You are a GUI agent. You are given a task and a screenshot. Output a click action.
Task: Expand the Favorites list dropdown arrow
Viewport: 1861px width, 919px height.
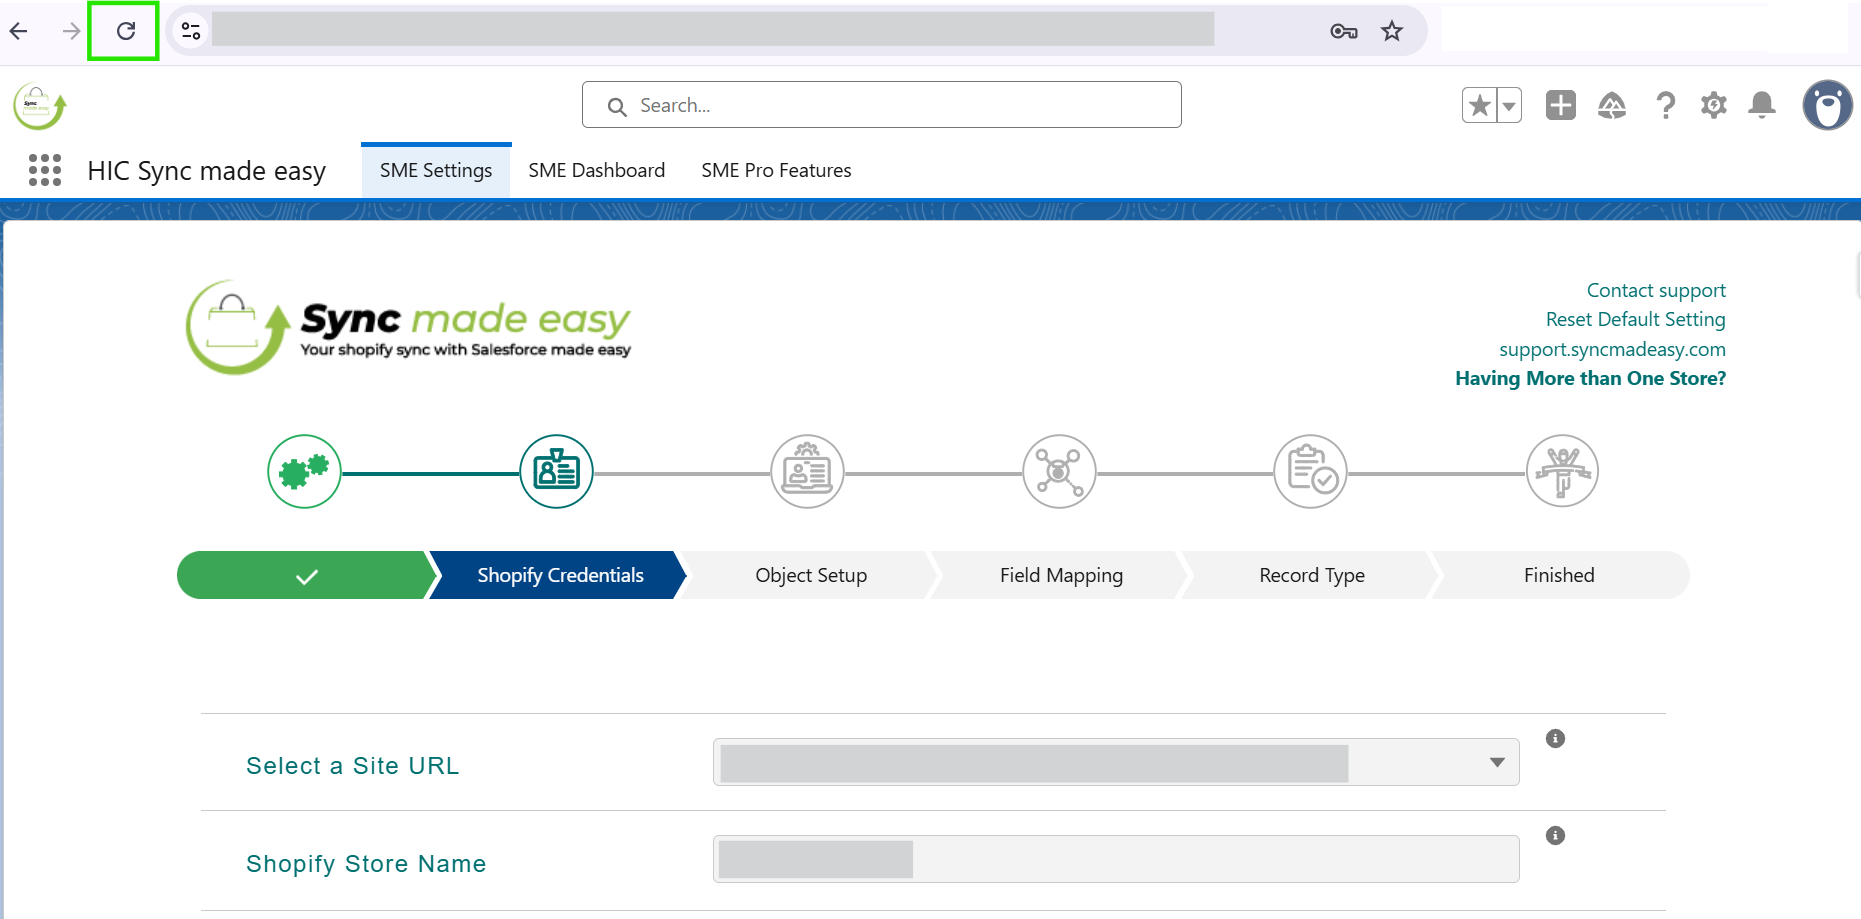pyautogui.click(x=1509, y=105)
